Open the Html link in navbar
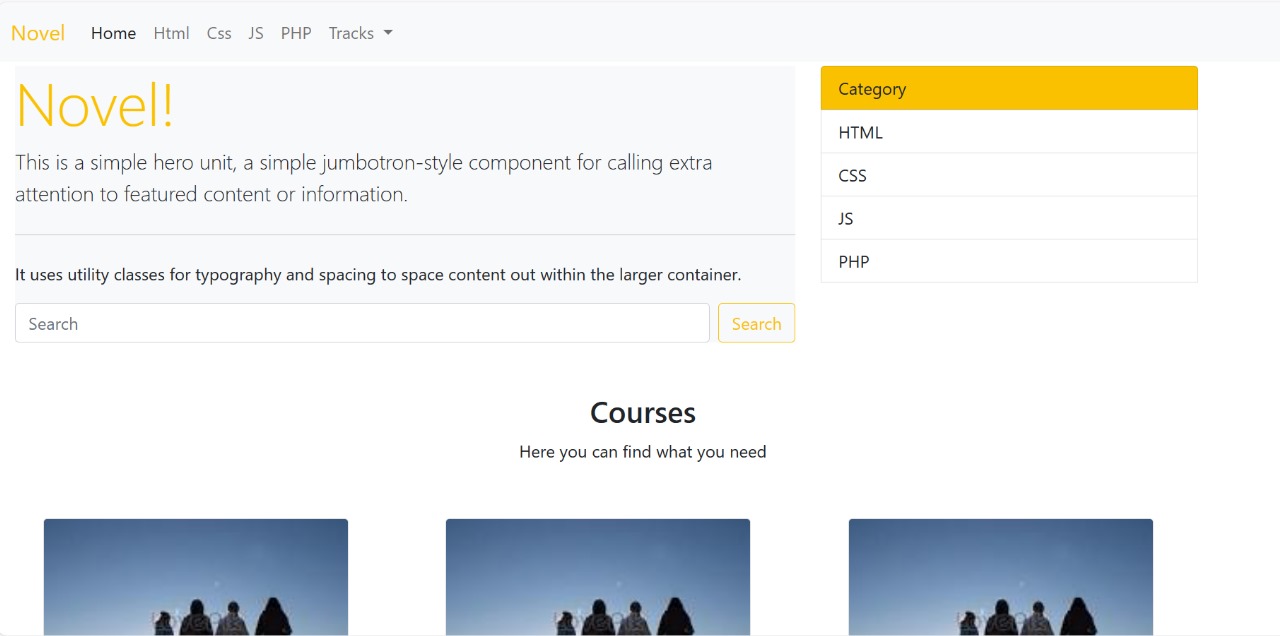 171,33
